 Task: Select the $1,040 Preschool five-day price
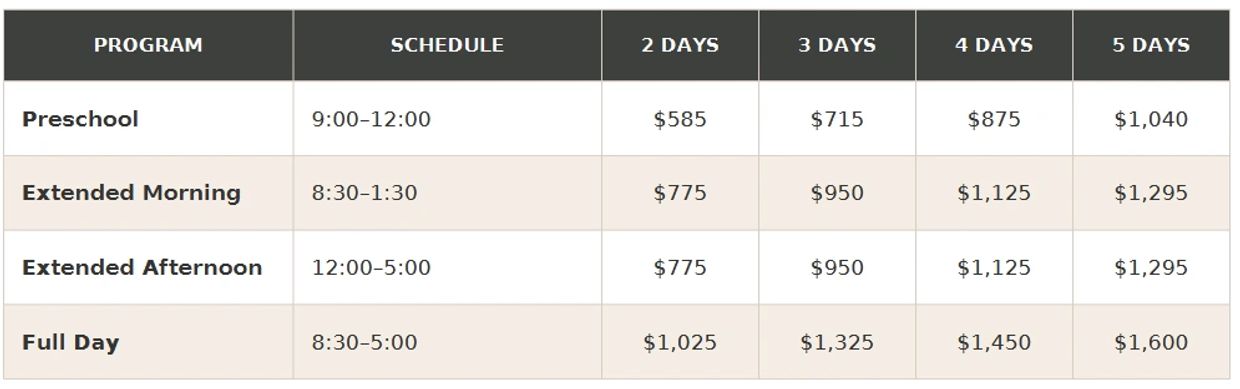1151,119
